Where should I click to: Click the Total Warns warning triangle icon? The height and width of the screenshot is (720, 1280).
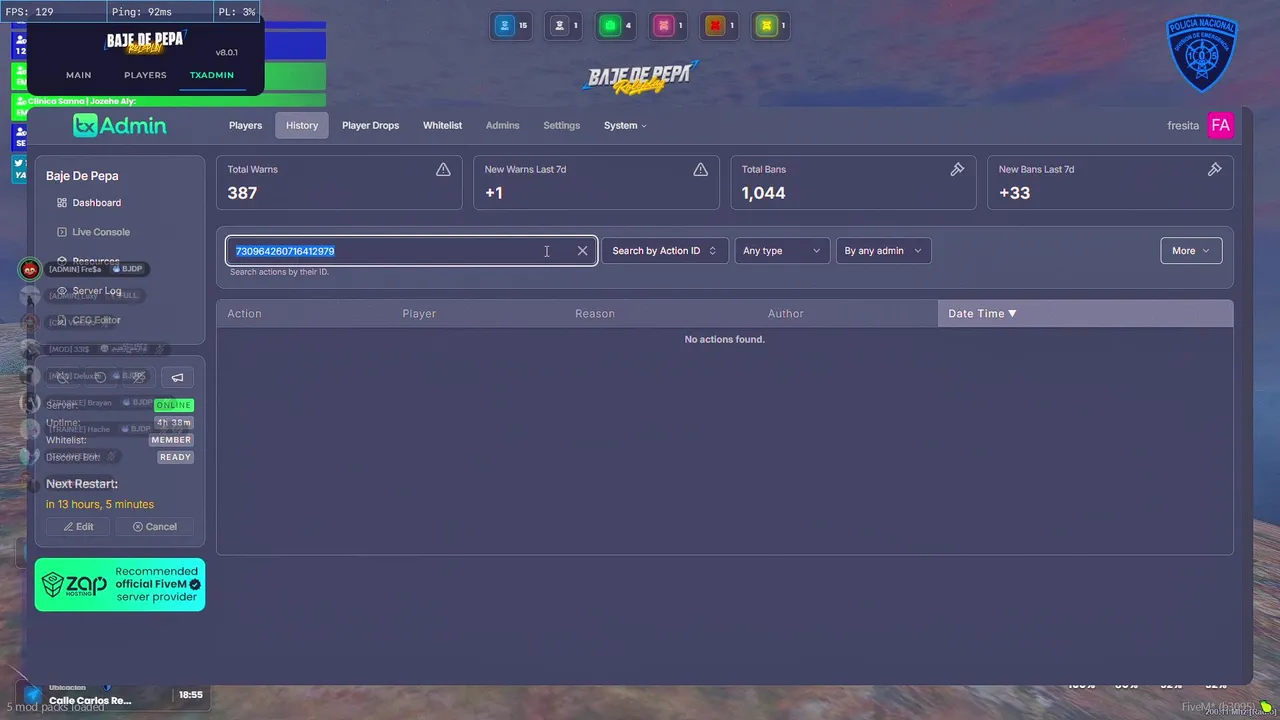point(443,170)
